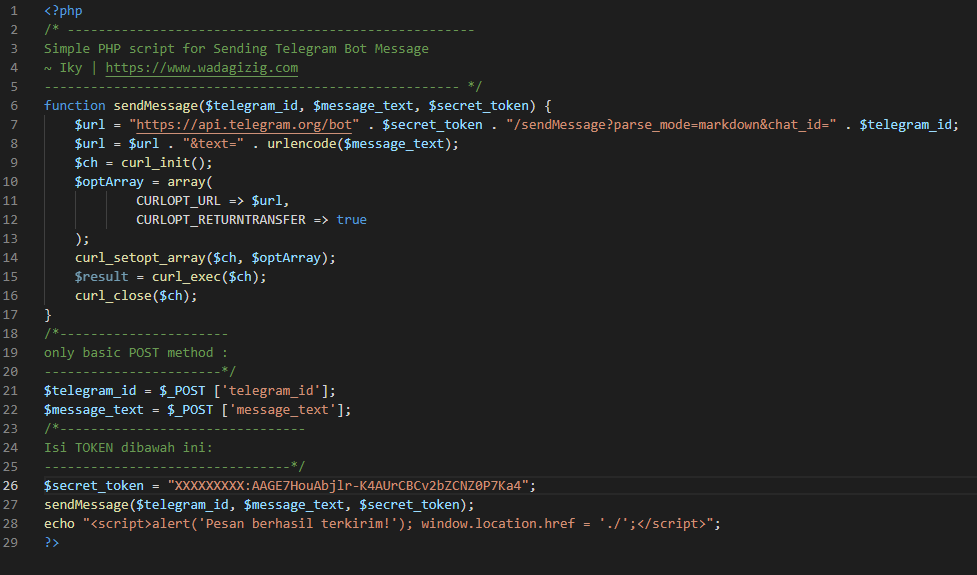The image size is (977, 575).
Task: Click $optArray variable on line 10
Action: click(109, 182)
